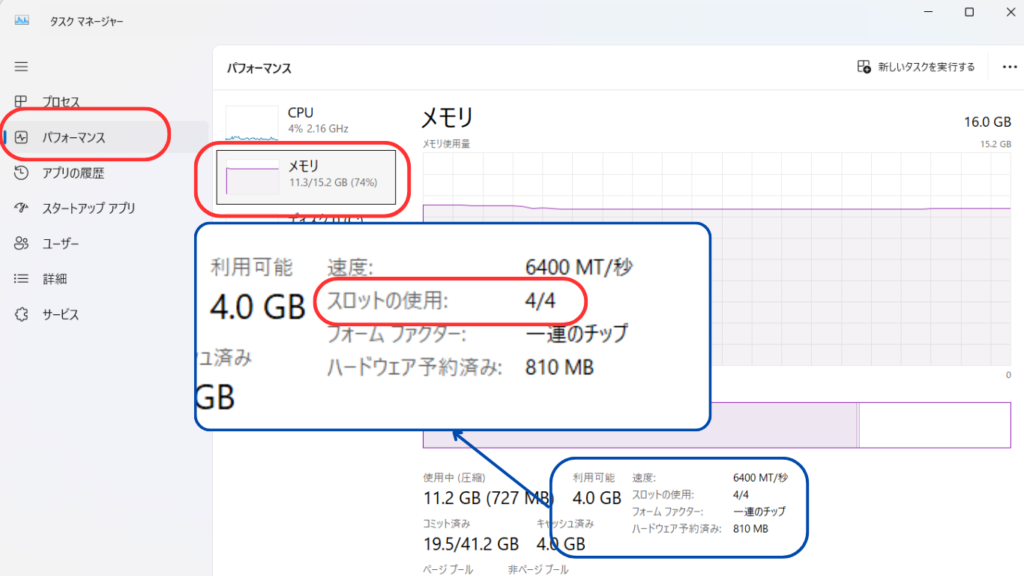
Task: Maximize the Task Manager window
Action: point(969,12)
